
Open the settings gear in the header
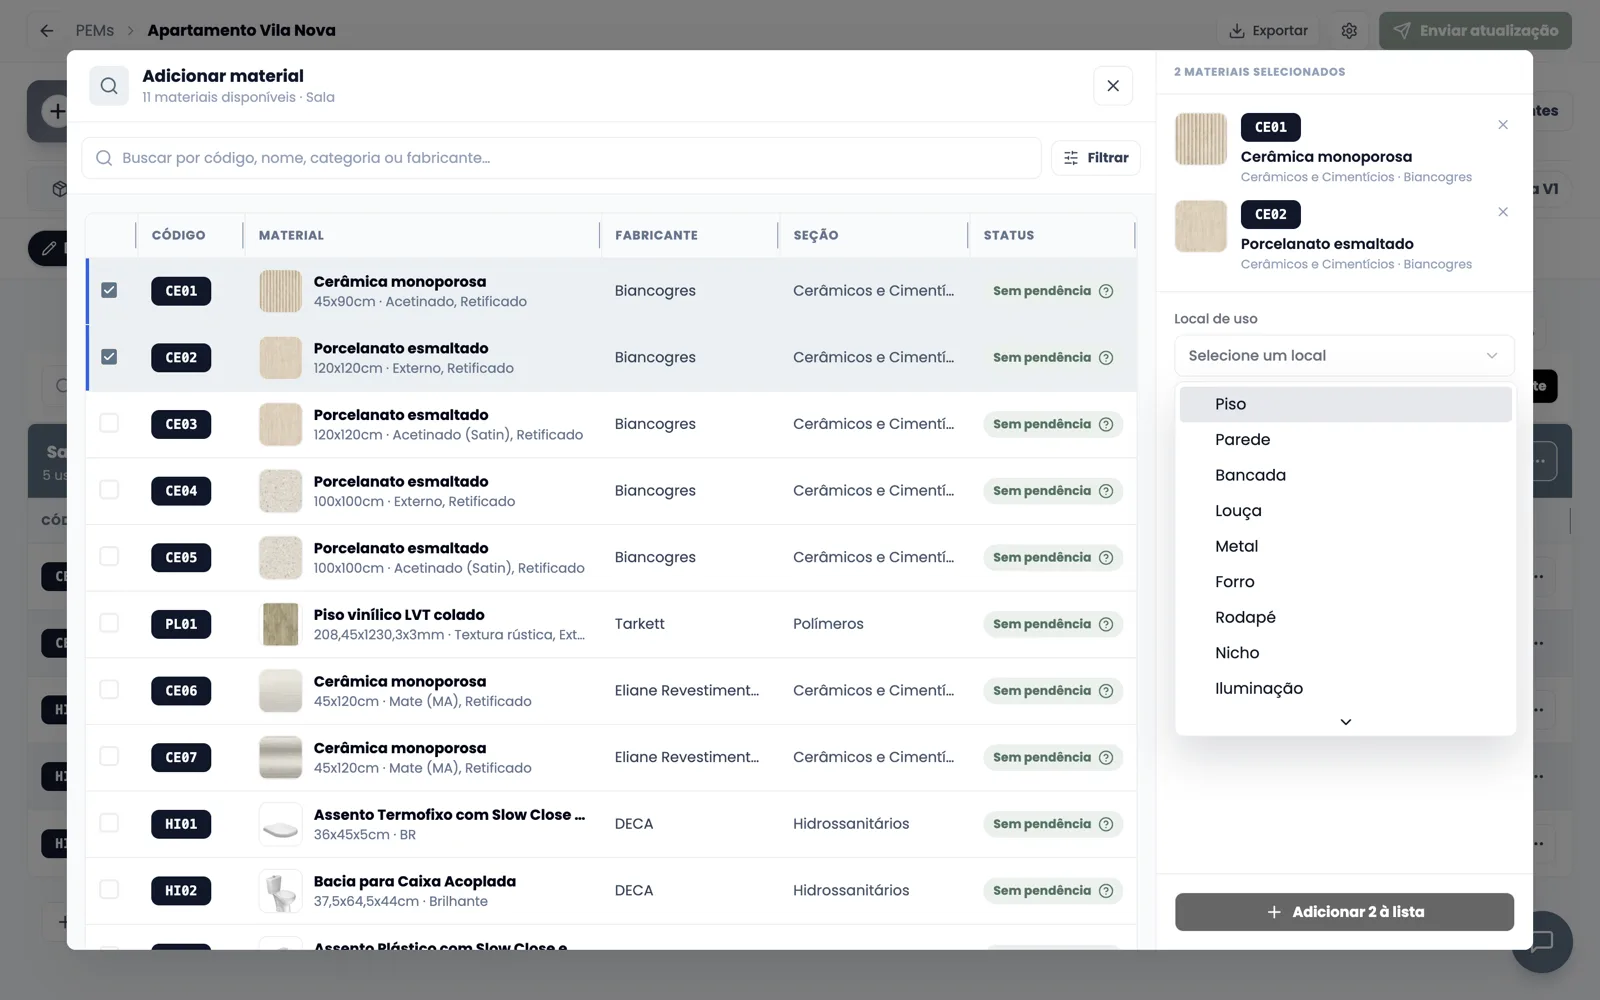[1349, 31]
